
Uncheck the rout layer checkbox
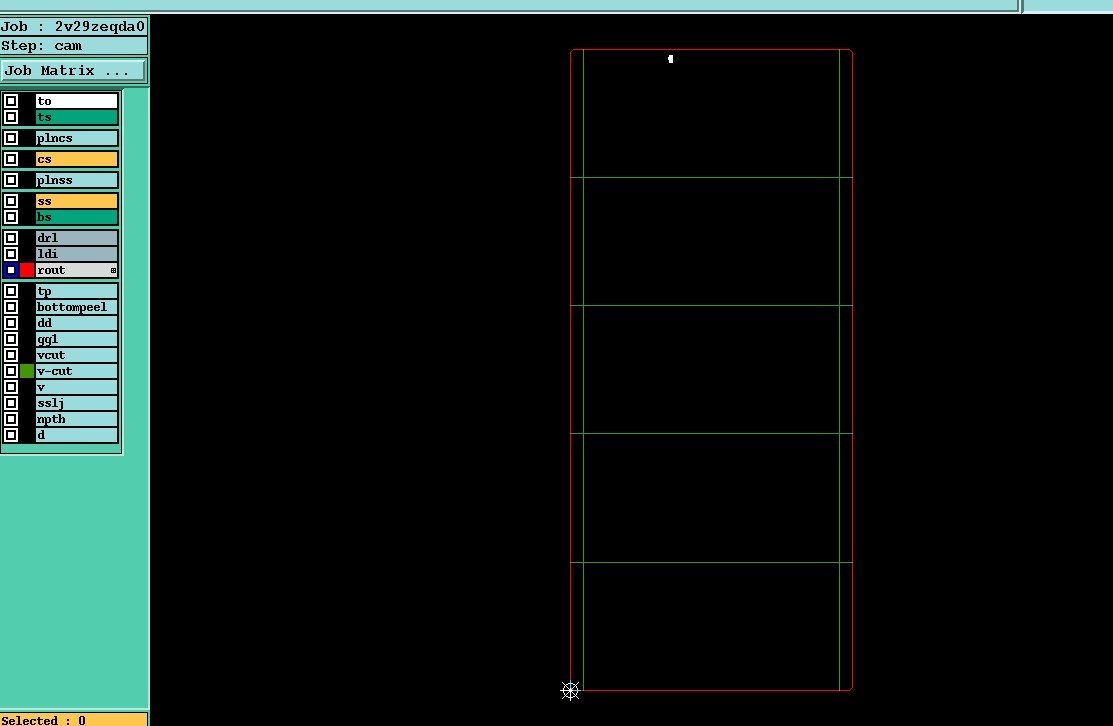coord(11,270)
